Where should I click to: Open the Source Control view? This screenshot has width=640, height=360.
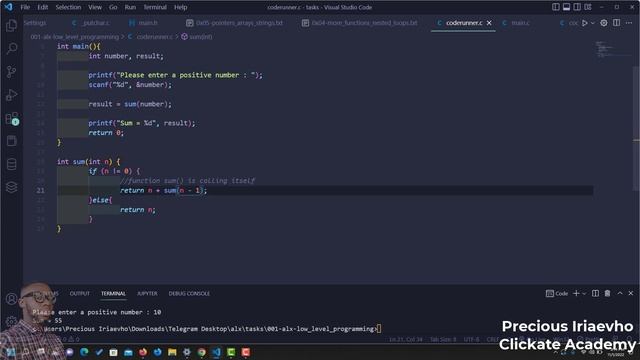11,72
